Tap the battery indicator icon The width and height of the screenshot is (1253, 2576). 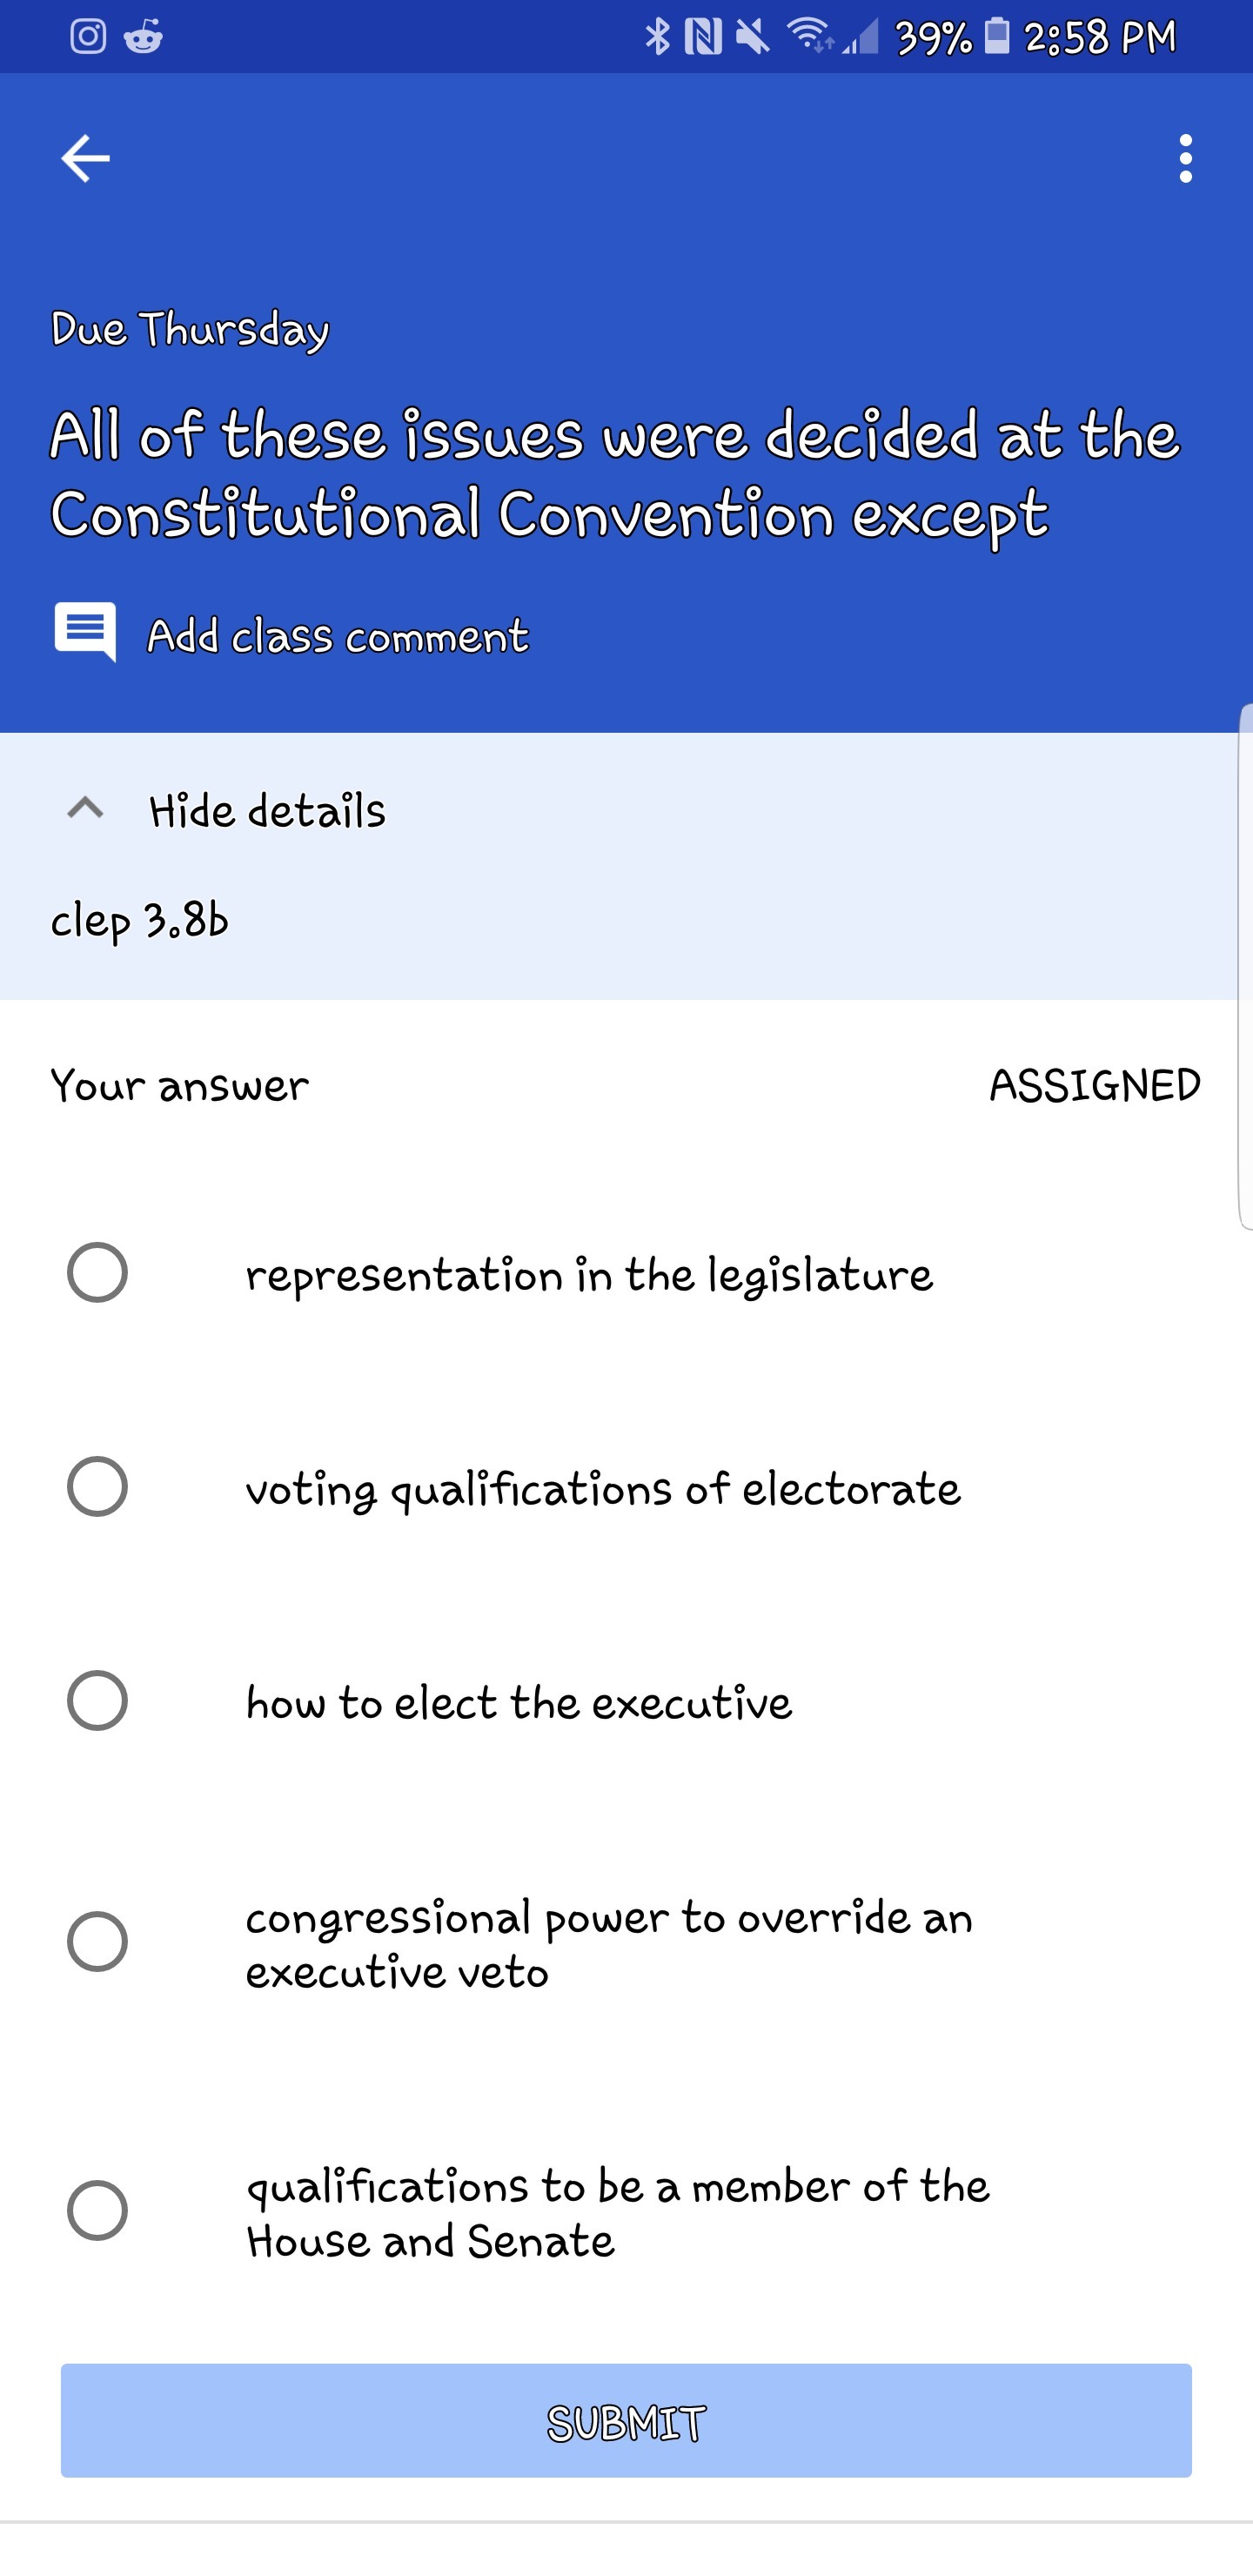click(997, 36)
